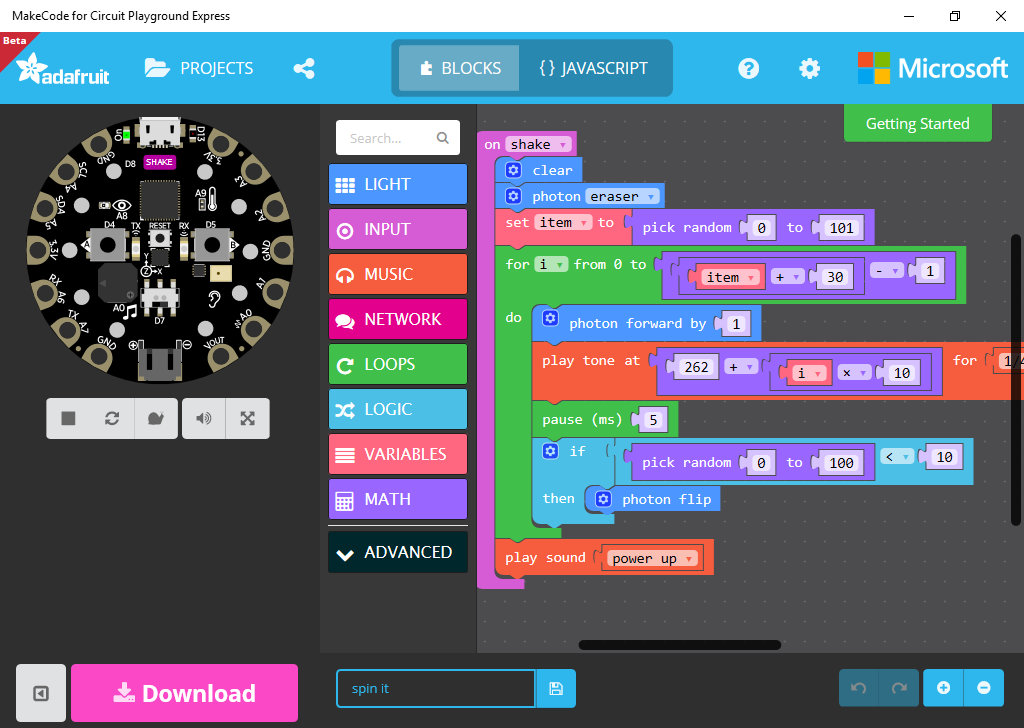This screenshot has height=728, width=1024.
Task: Redo the last change
Action: [899, 688]
